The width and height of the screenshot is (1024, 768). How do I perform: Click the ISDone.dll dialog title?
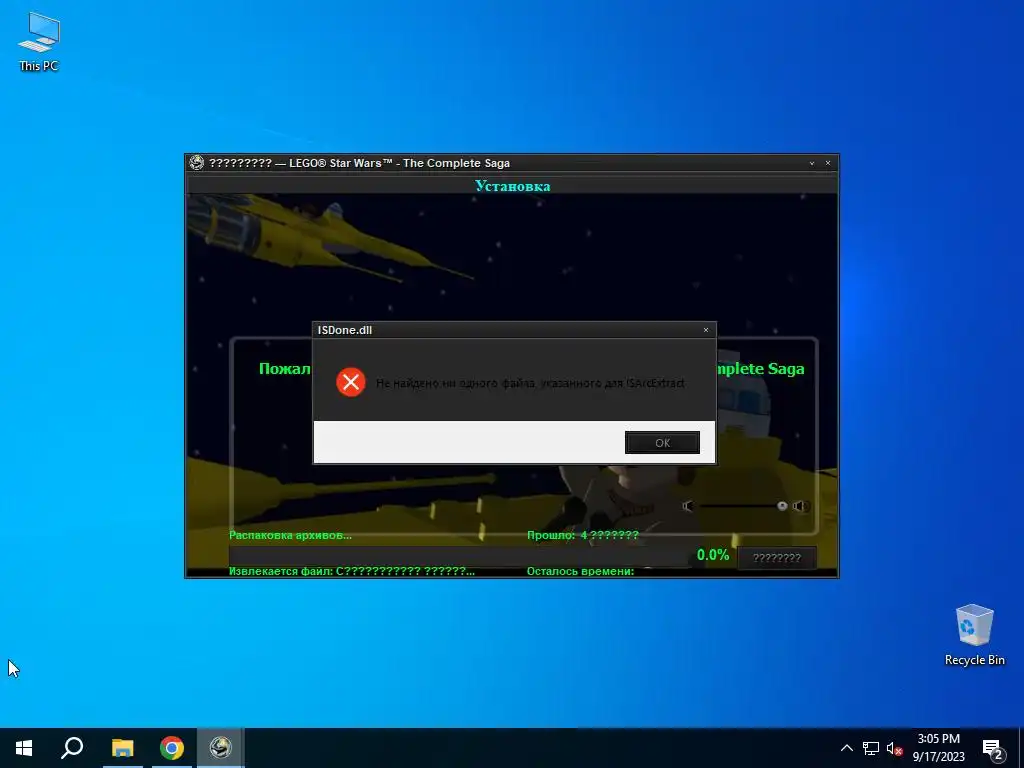pos(345,330)
